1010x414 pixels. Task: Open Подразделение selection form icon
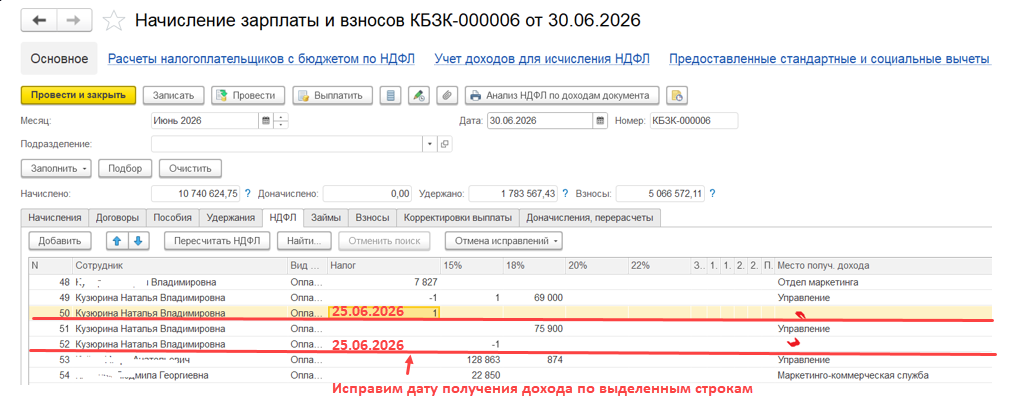[x=444, y=144]
